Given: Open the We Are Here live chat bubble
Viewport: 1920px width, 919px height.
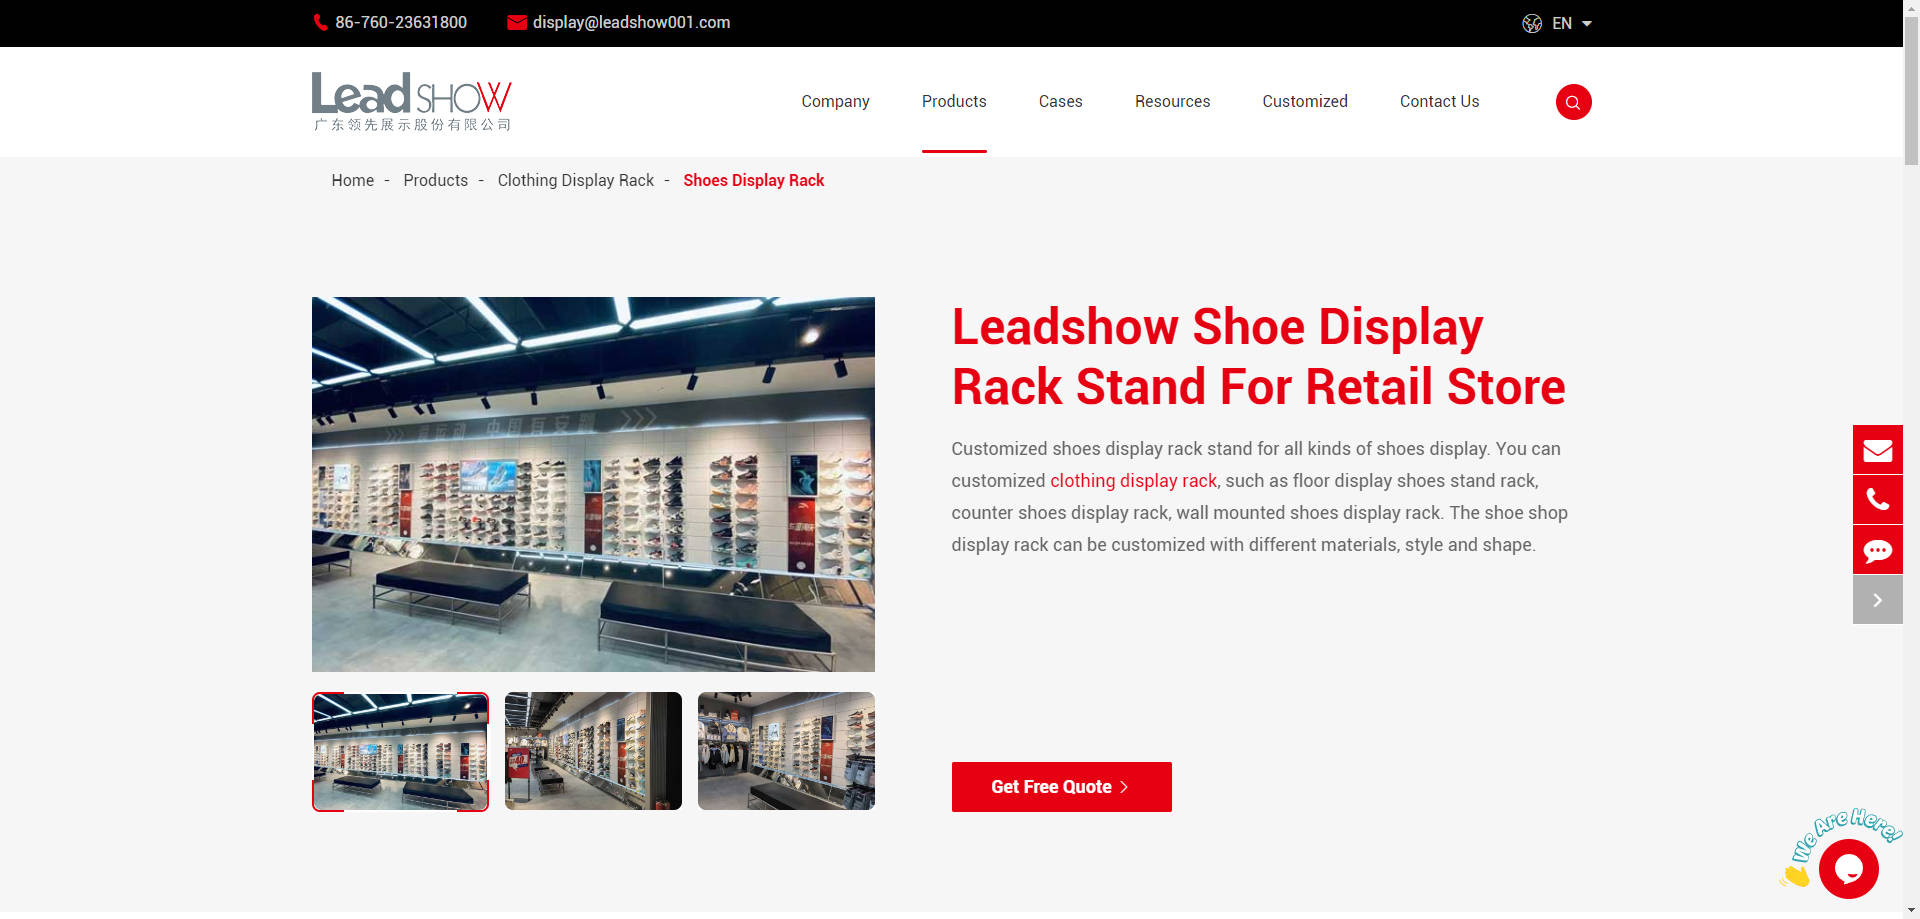Looking at the screenshot, I should (1848, 868).
